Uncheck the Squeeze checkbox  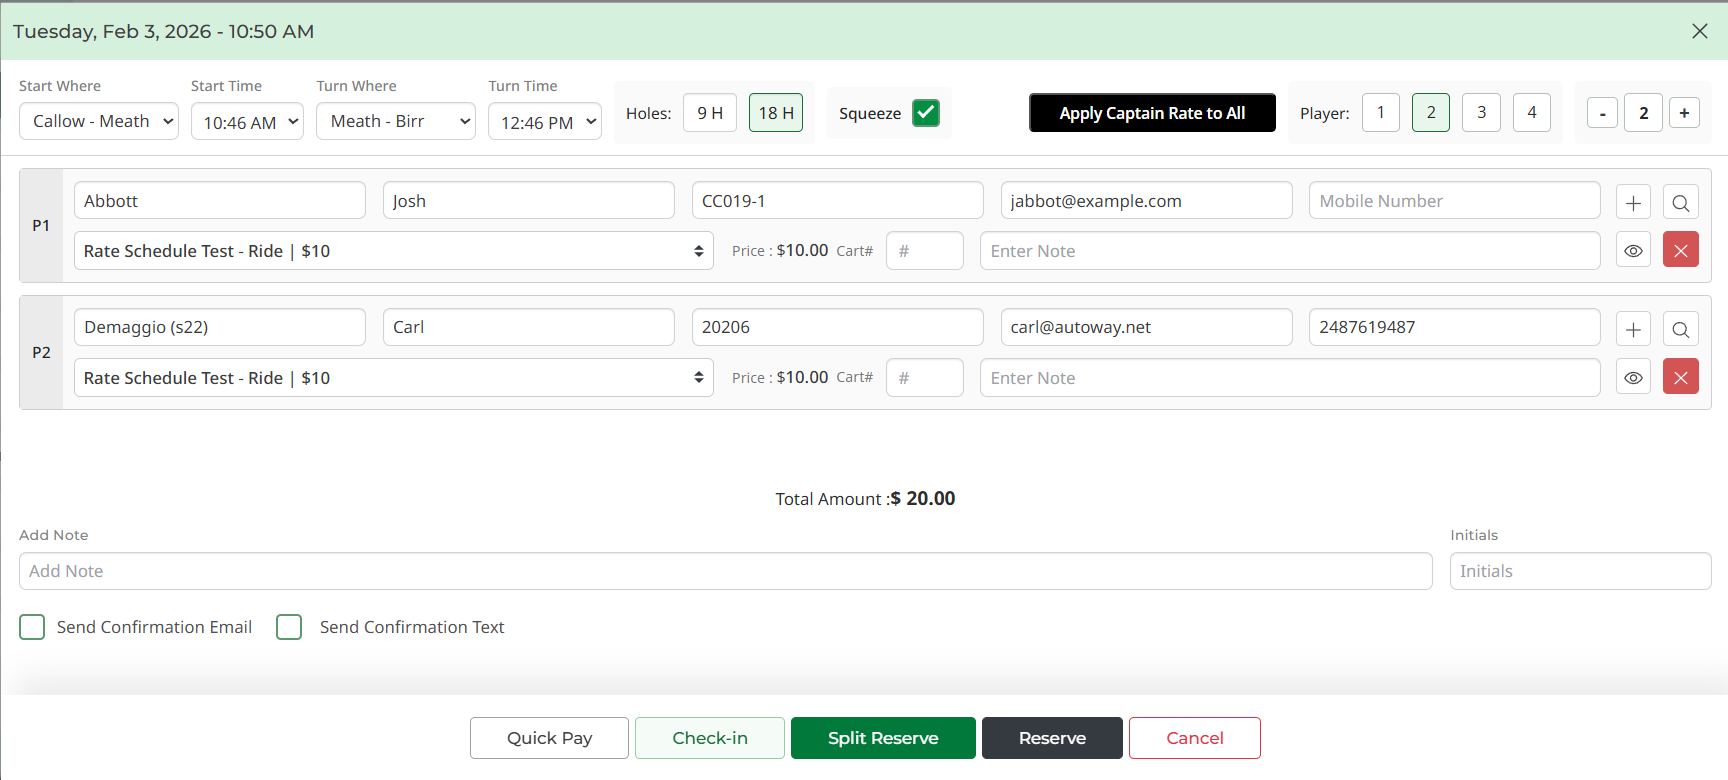(x=926, y=113)
